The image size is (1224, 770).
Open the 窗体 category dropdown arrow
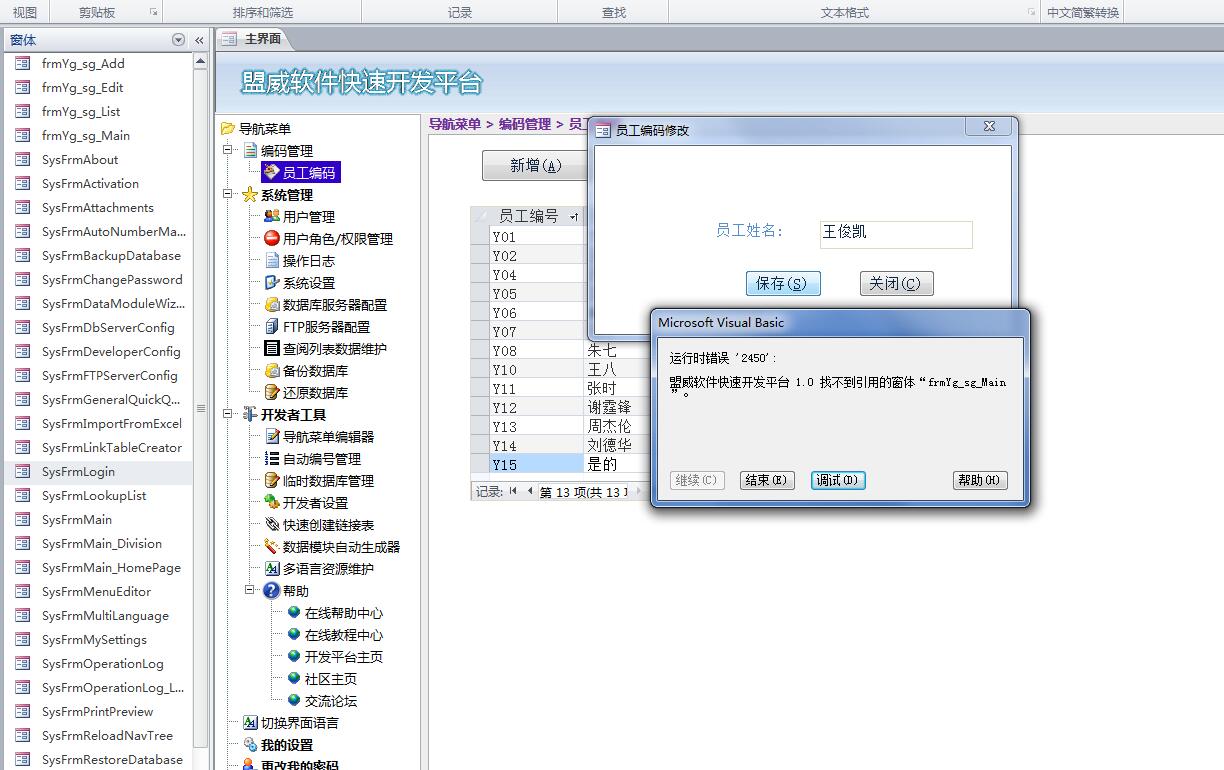(179, 40)
